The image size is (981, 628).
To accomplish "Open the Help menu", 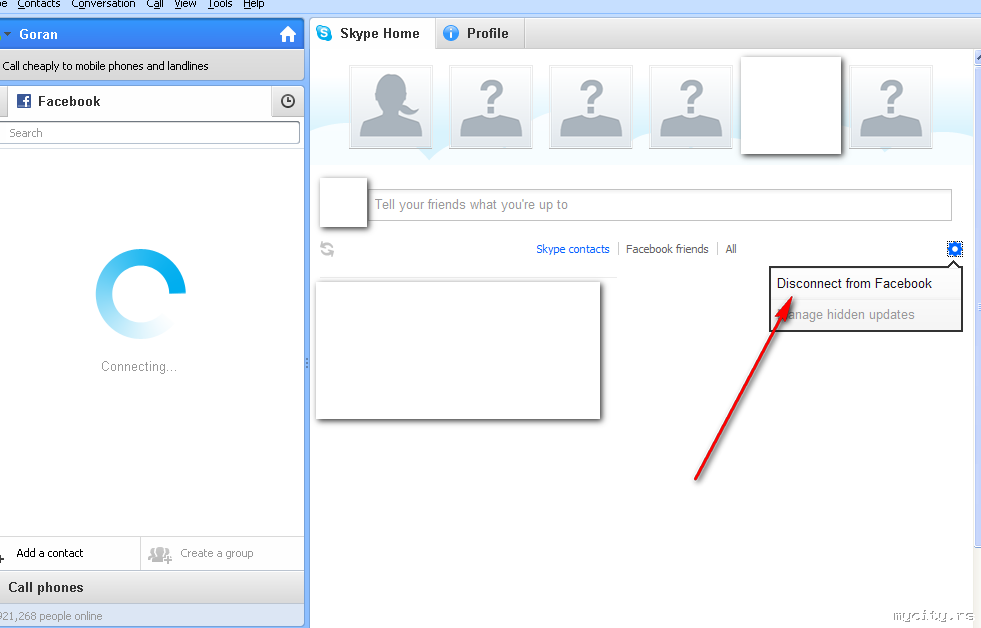I will coord(253,4).
